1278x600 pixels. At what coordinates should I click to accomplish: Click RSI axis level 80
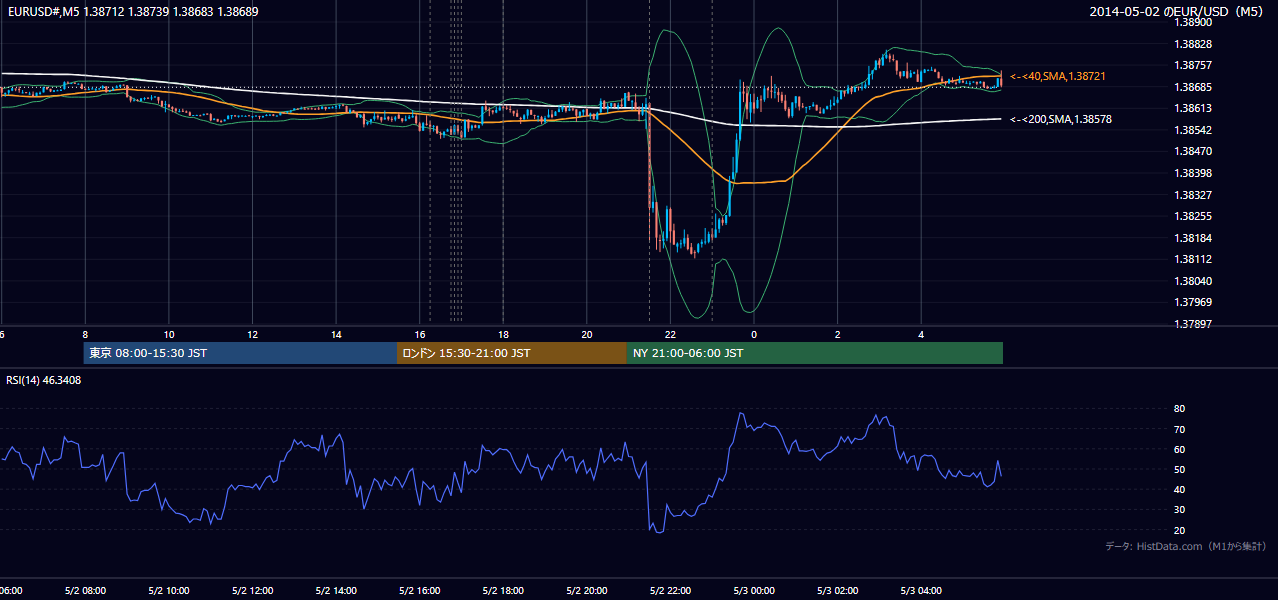[1179, 409]
